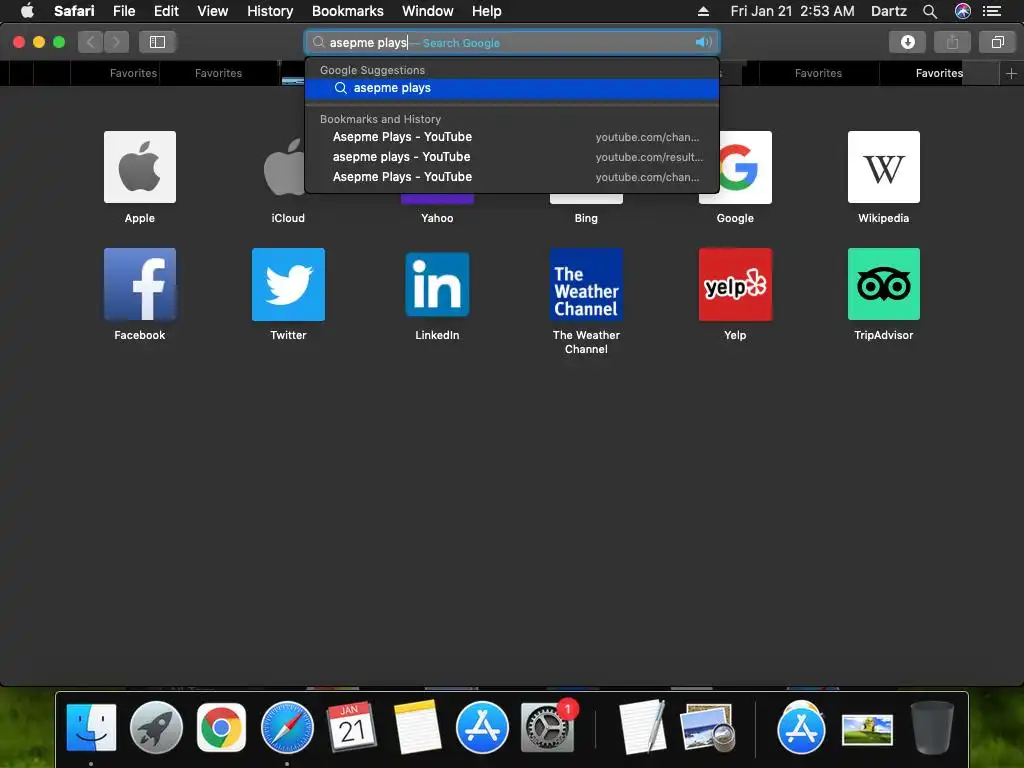Click the Safari compass Dock icon

[x=287, y=728]
